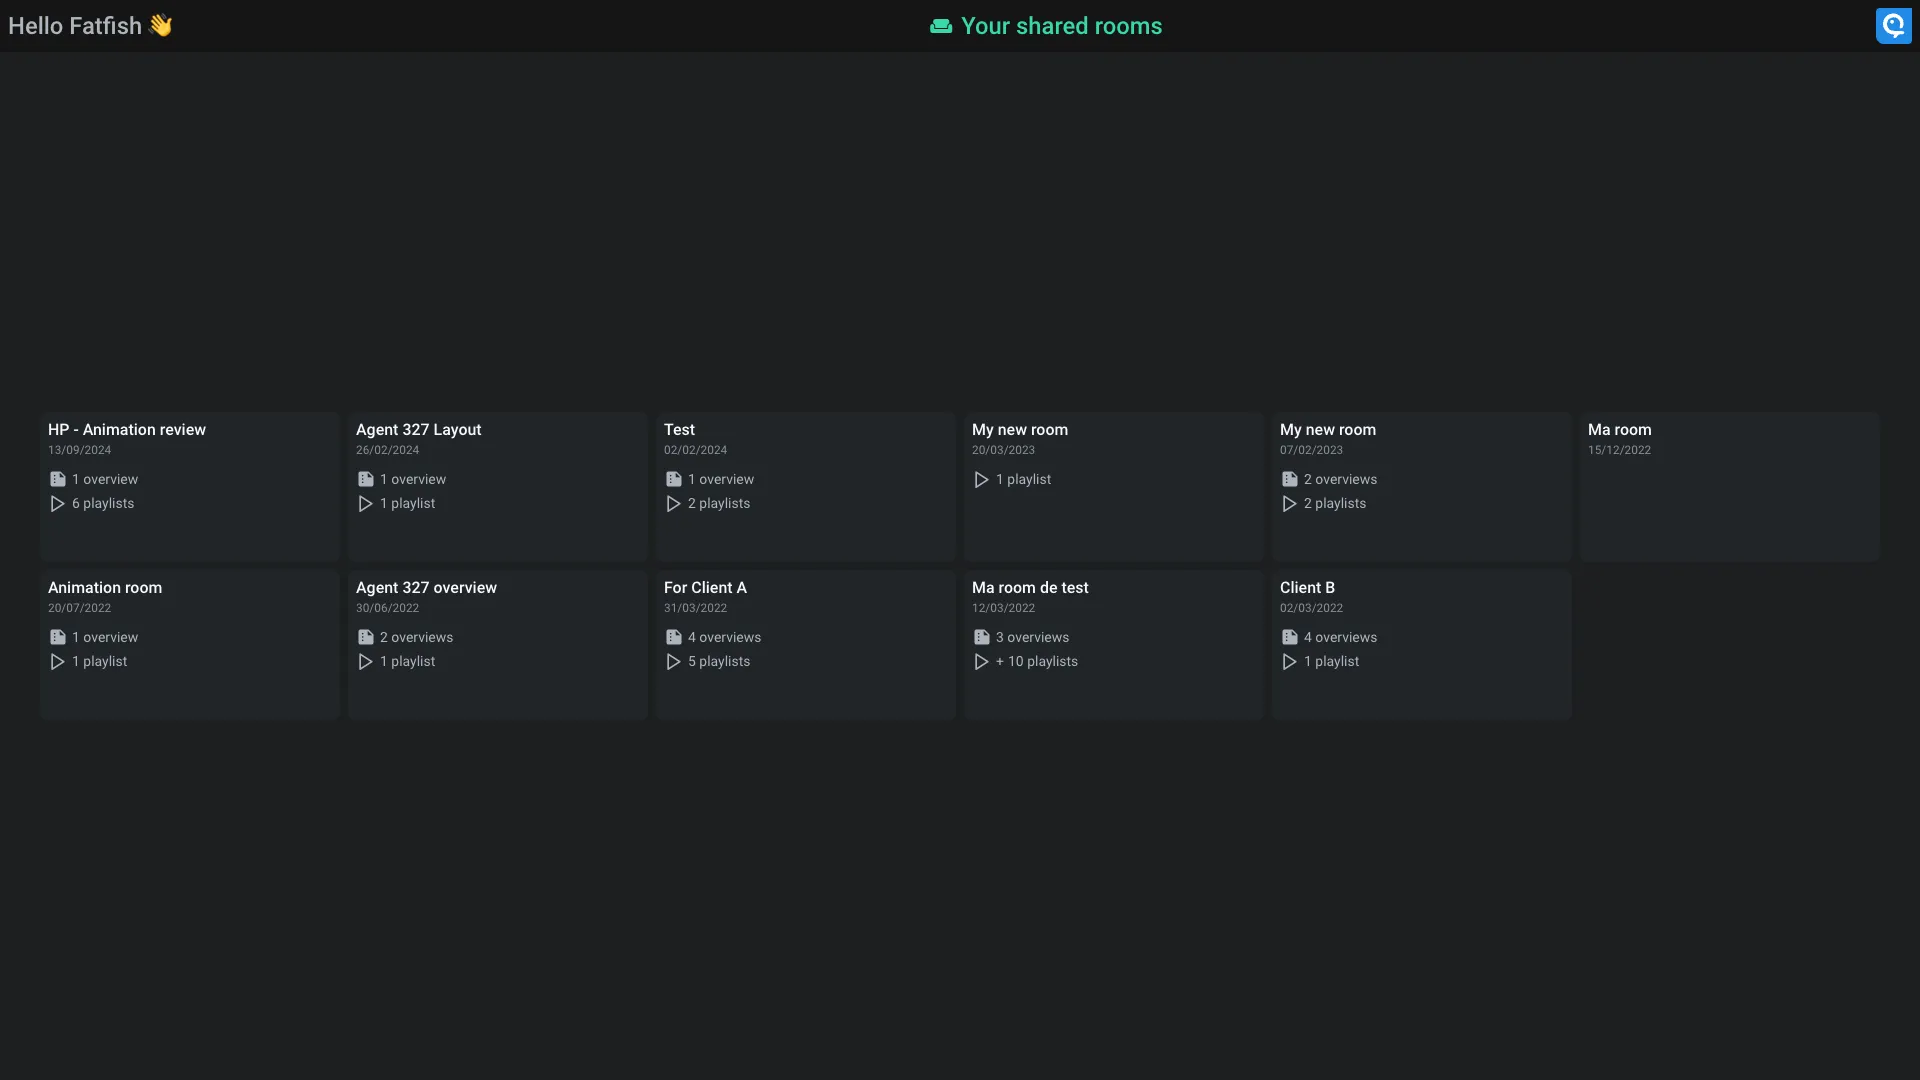Image resolution: width=1920 pixels, height=1080 pixels.
Task: Click the Hello Fatfish greeting text
Action: coord(75,26)
